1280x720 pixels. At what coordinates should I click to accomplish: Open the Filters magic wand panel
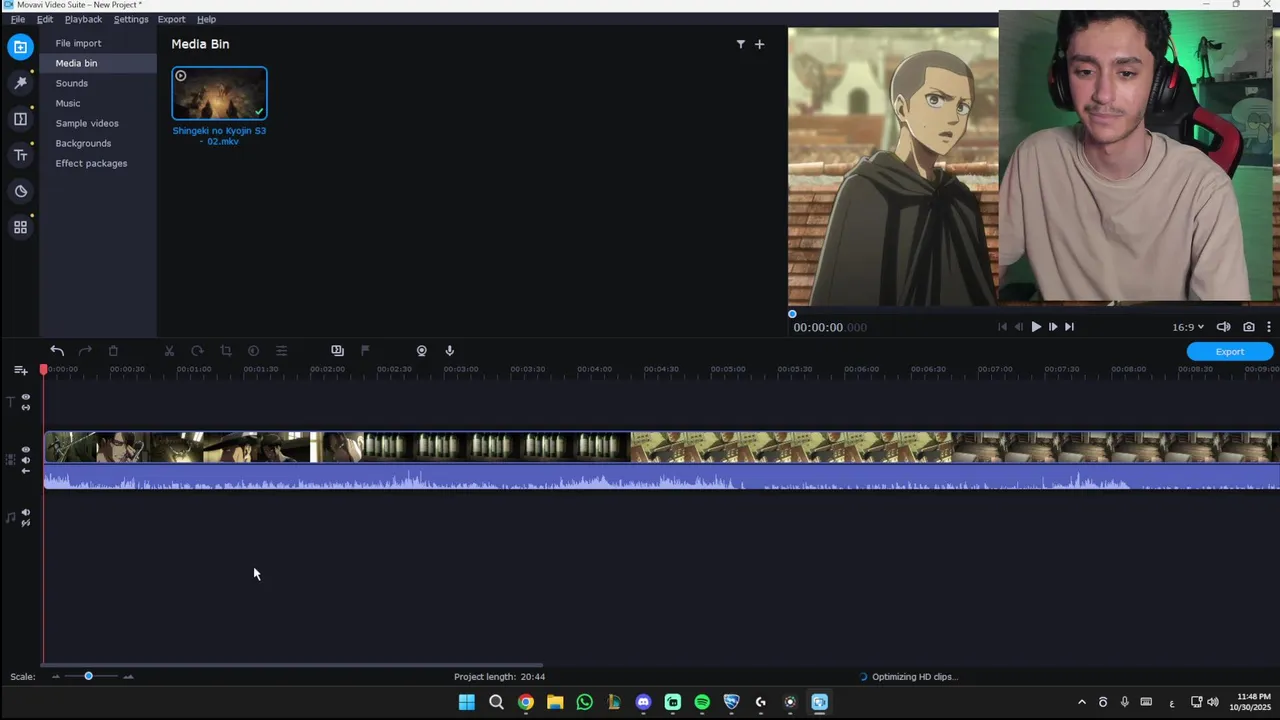[x=20, y=83]
